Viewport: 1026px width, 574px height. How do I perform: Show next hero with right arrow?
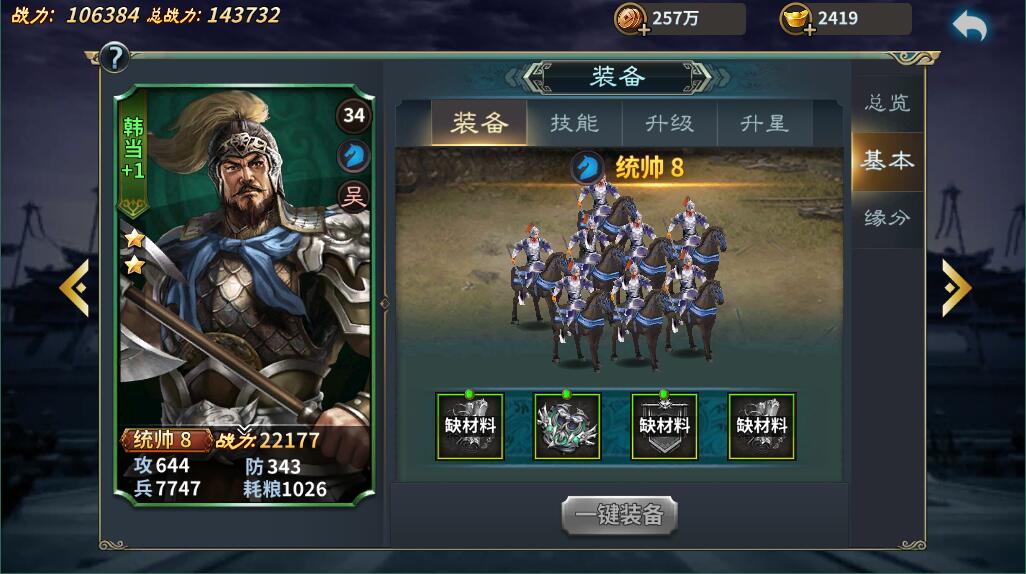956,287
